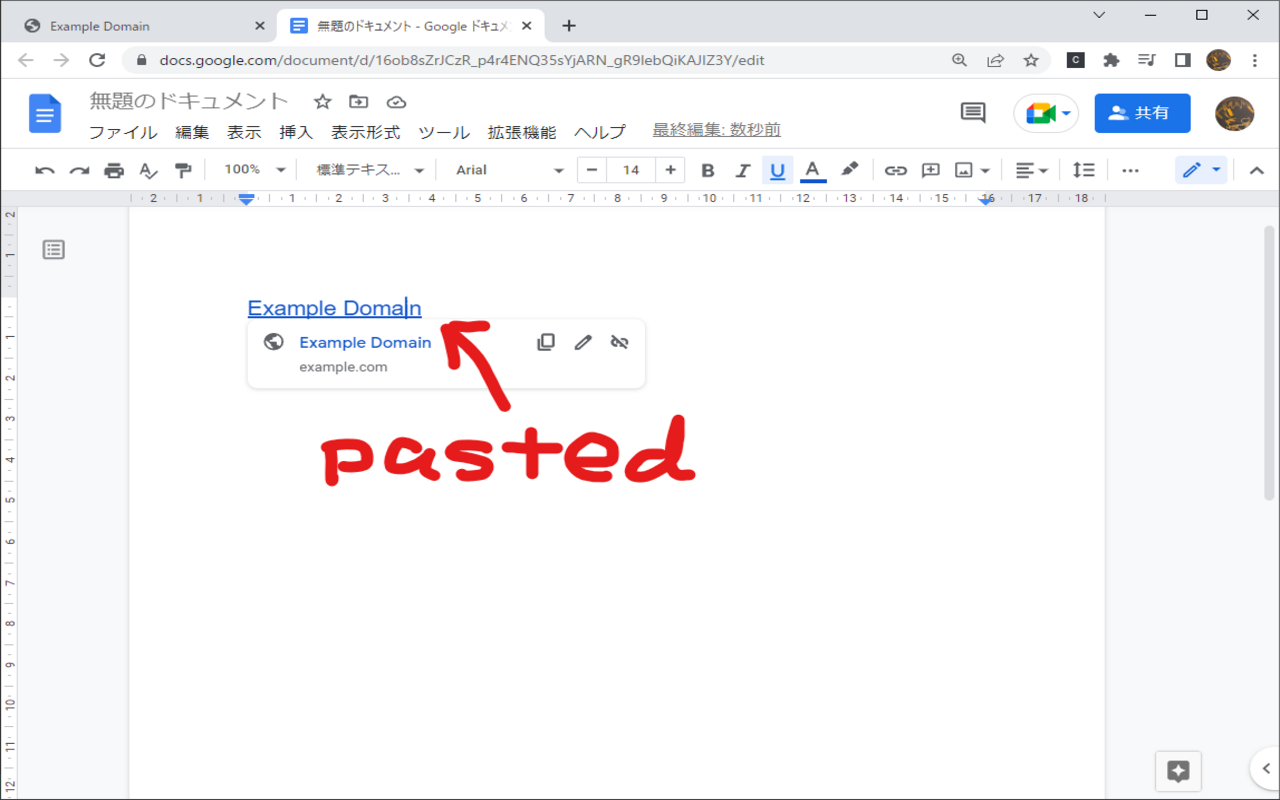Run spell check with the spelling icon
Screen dimensions: 1280x800
coord(148,171)
